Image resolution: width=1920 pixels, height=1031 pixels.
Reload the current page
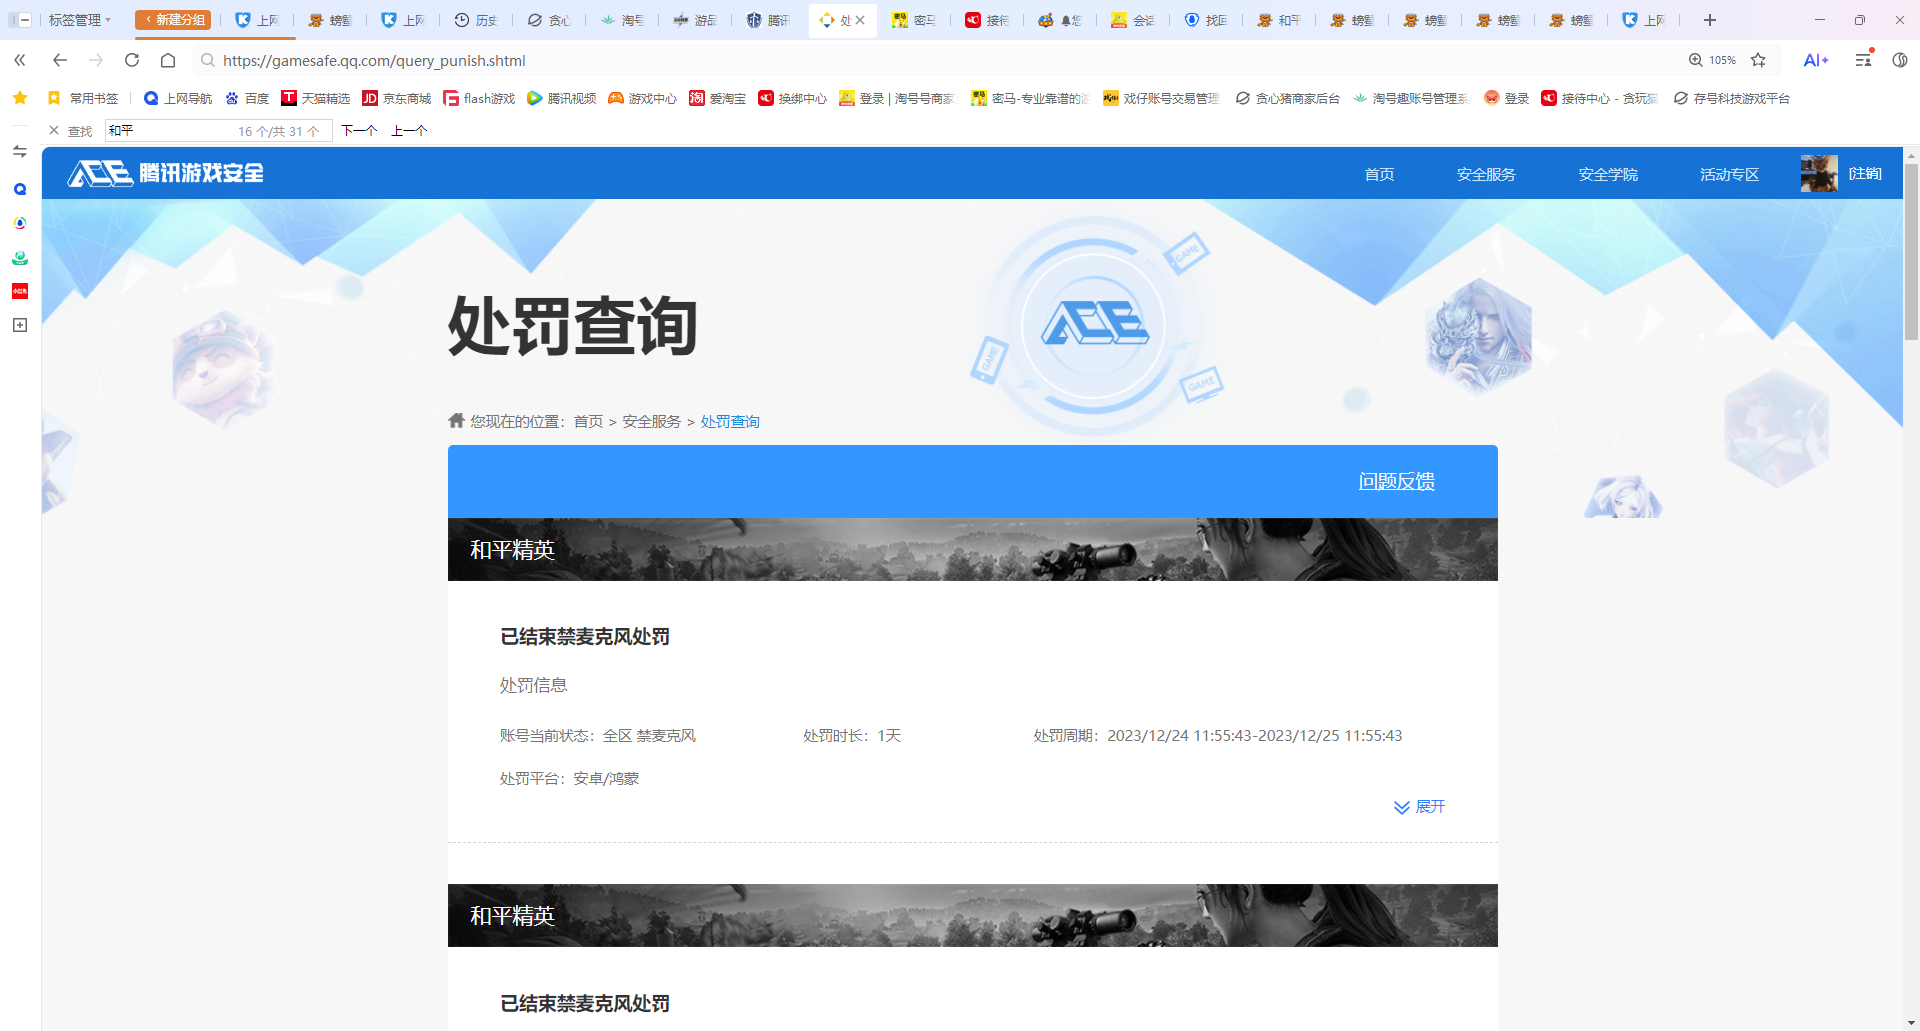[x=131, y=60]
